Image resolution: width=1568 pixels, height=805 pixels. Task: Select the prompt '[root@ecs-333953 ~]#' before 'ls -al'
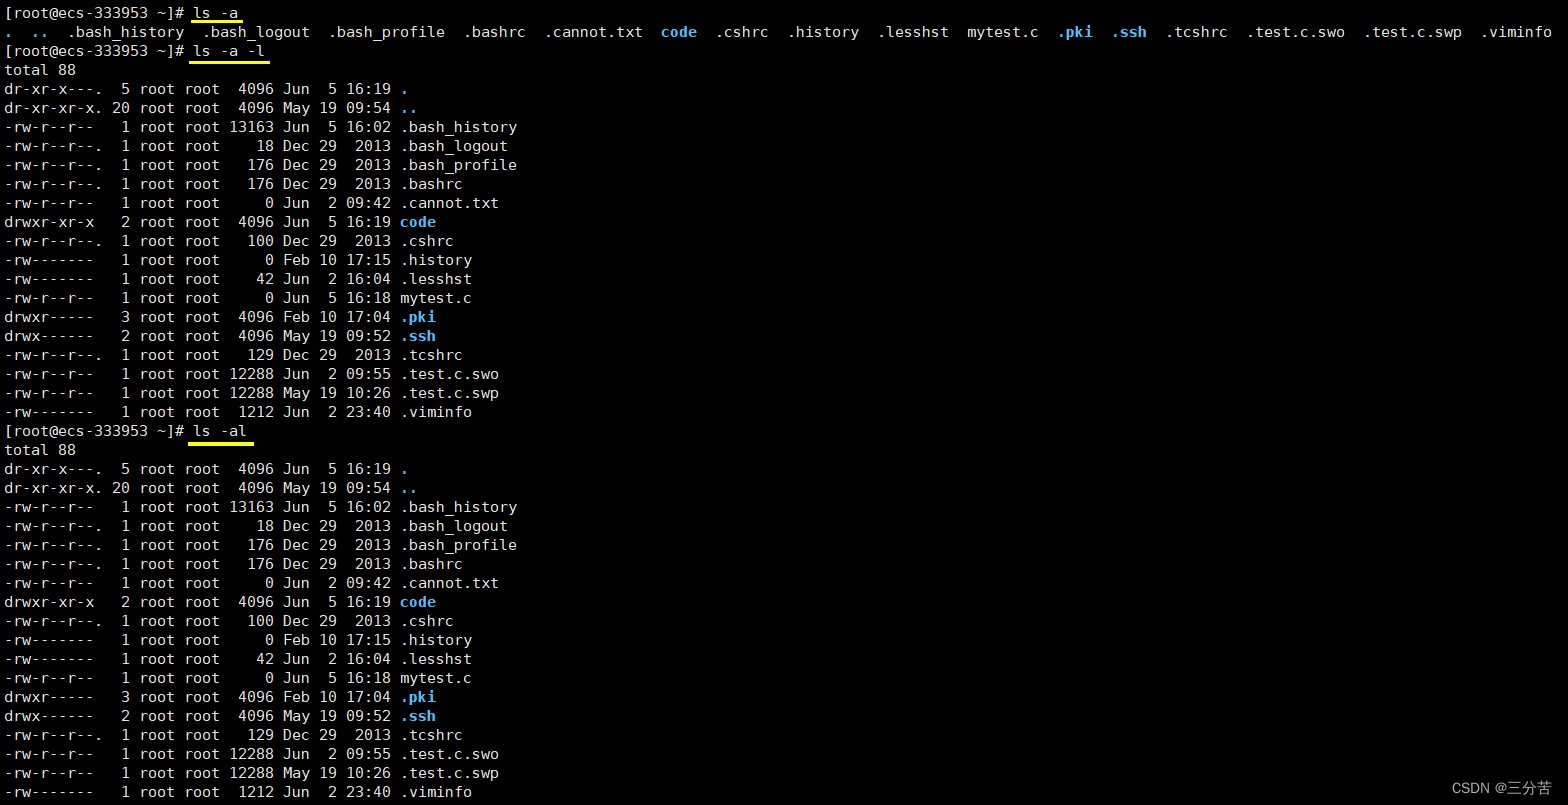click(x=94, y=431)
